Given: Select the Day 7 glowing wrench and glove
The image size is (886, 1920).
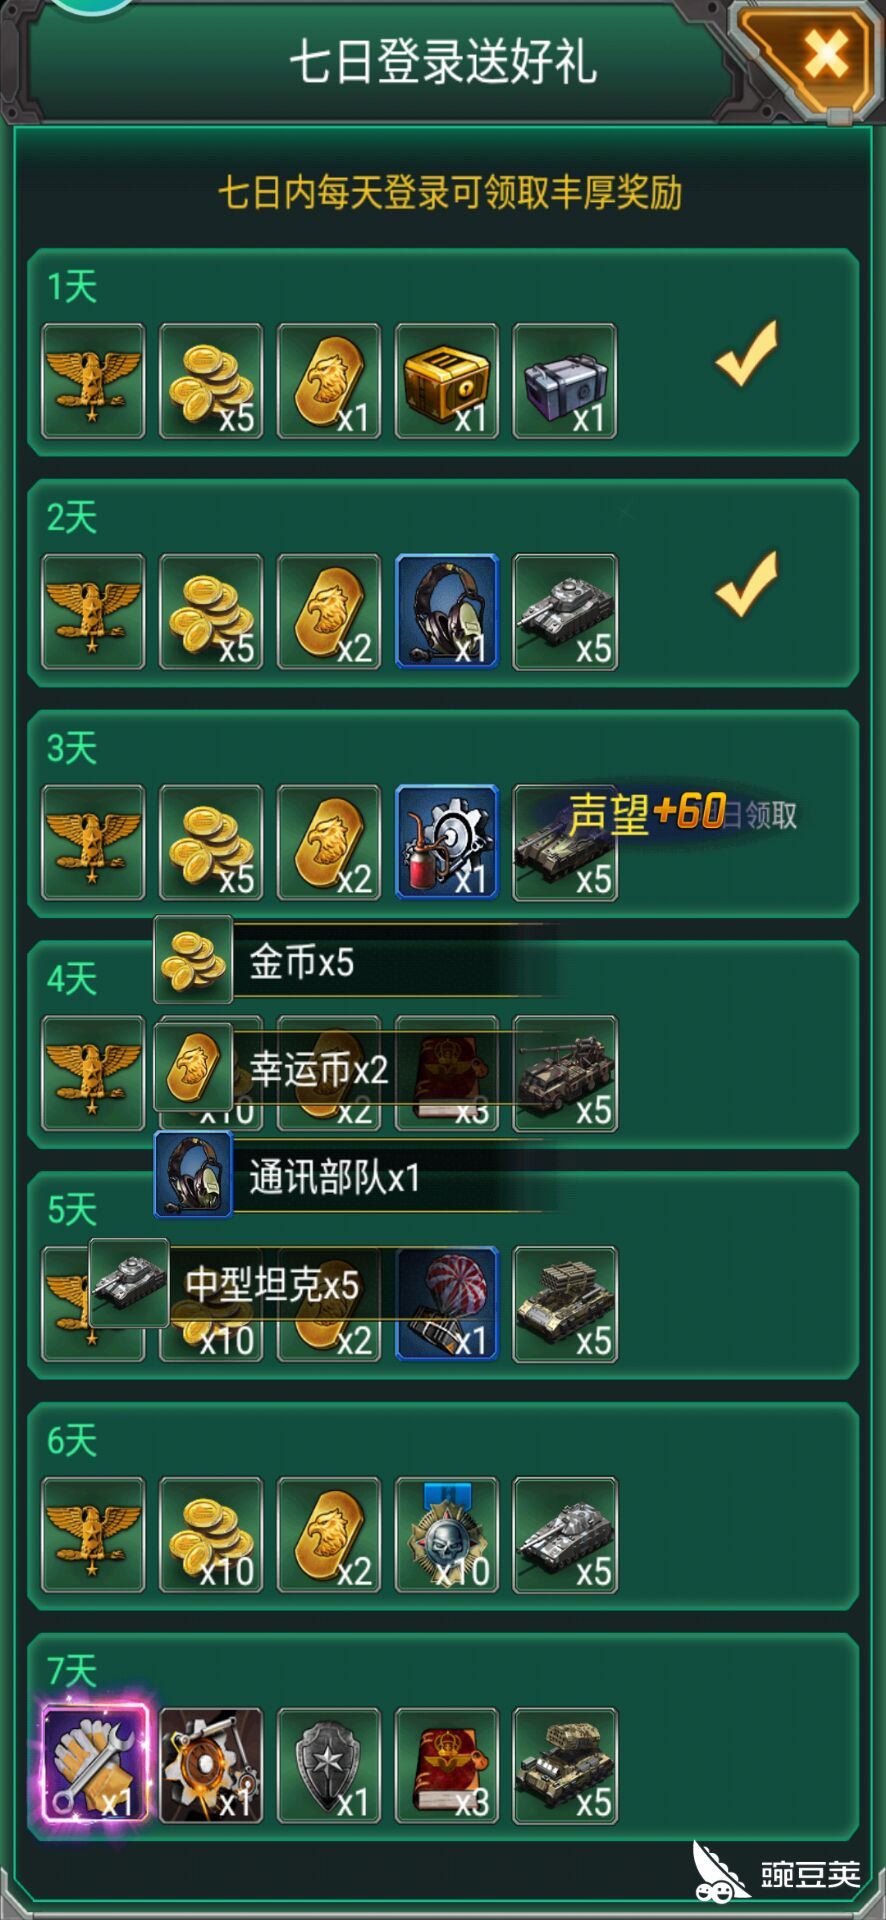Looking at the screenshot, I should point(94,1765).
